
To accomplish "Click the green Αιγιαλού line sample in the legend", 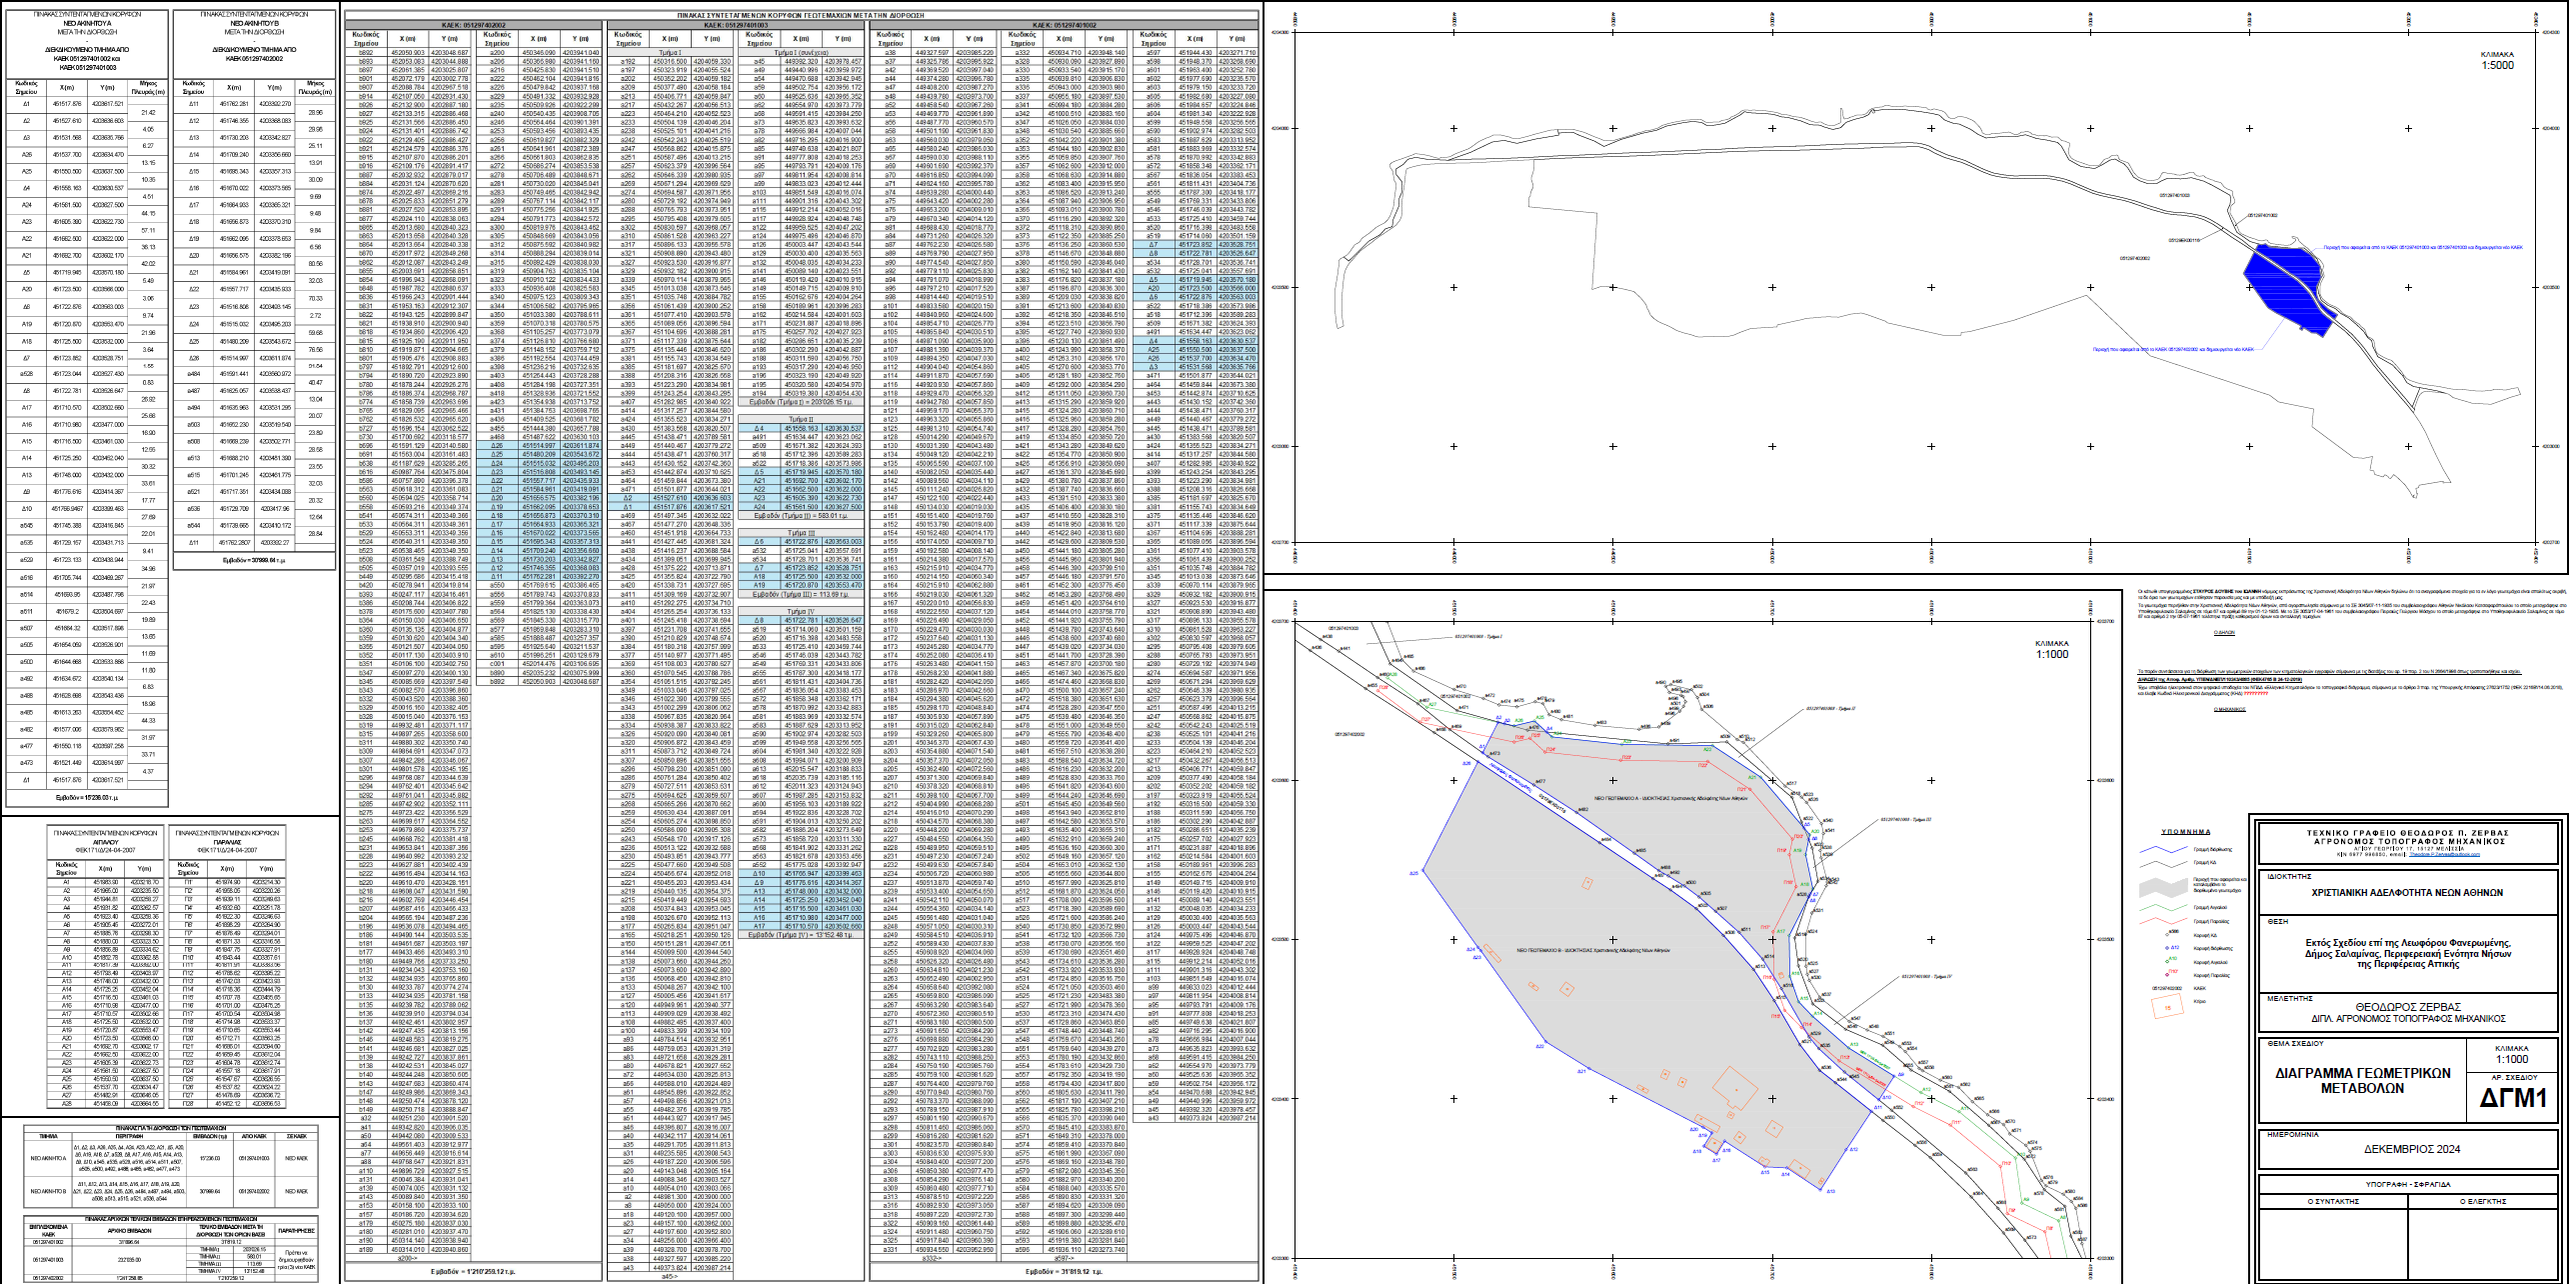I will click(x=2164, y=907).
